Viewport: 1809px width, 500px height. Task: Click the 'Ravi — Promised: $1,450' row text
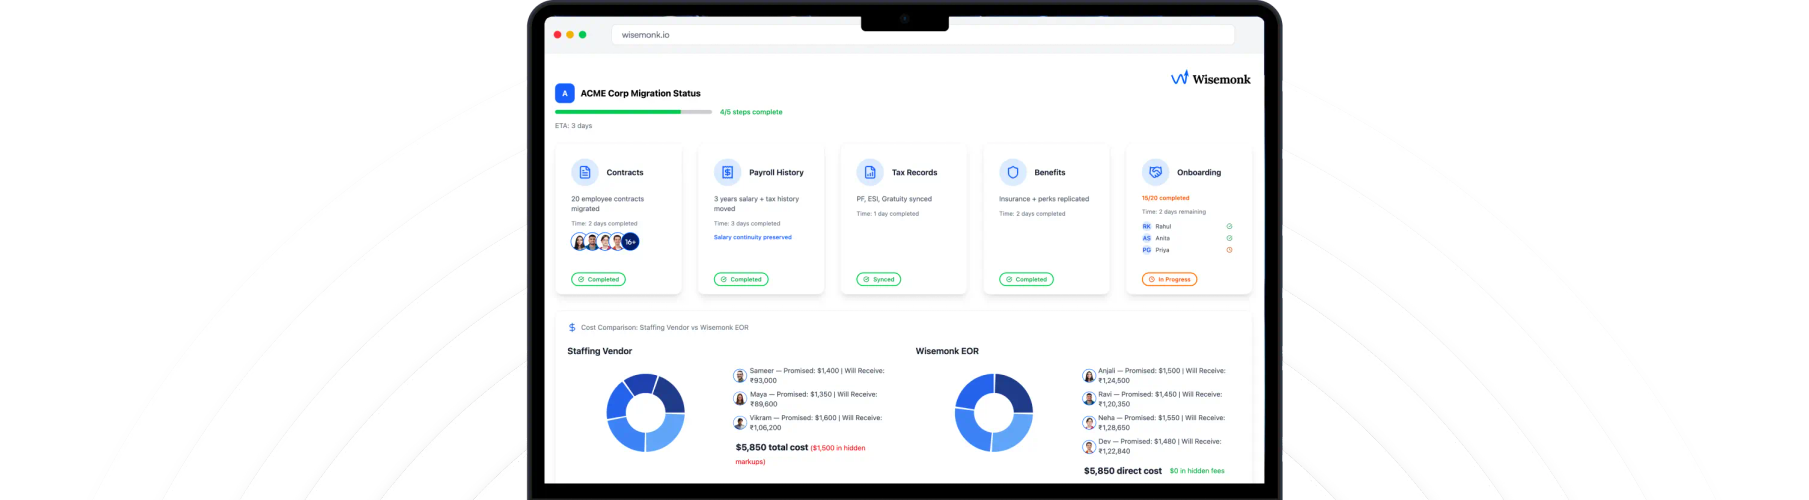pos(1160,399)
